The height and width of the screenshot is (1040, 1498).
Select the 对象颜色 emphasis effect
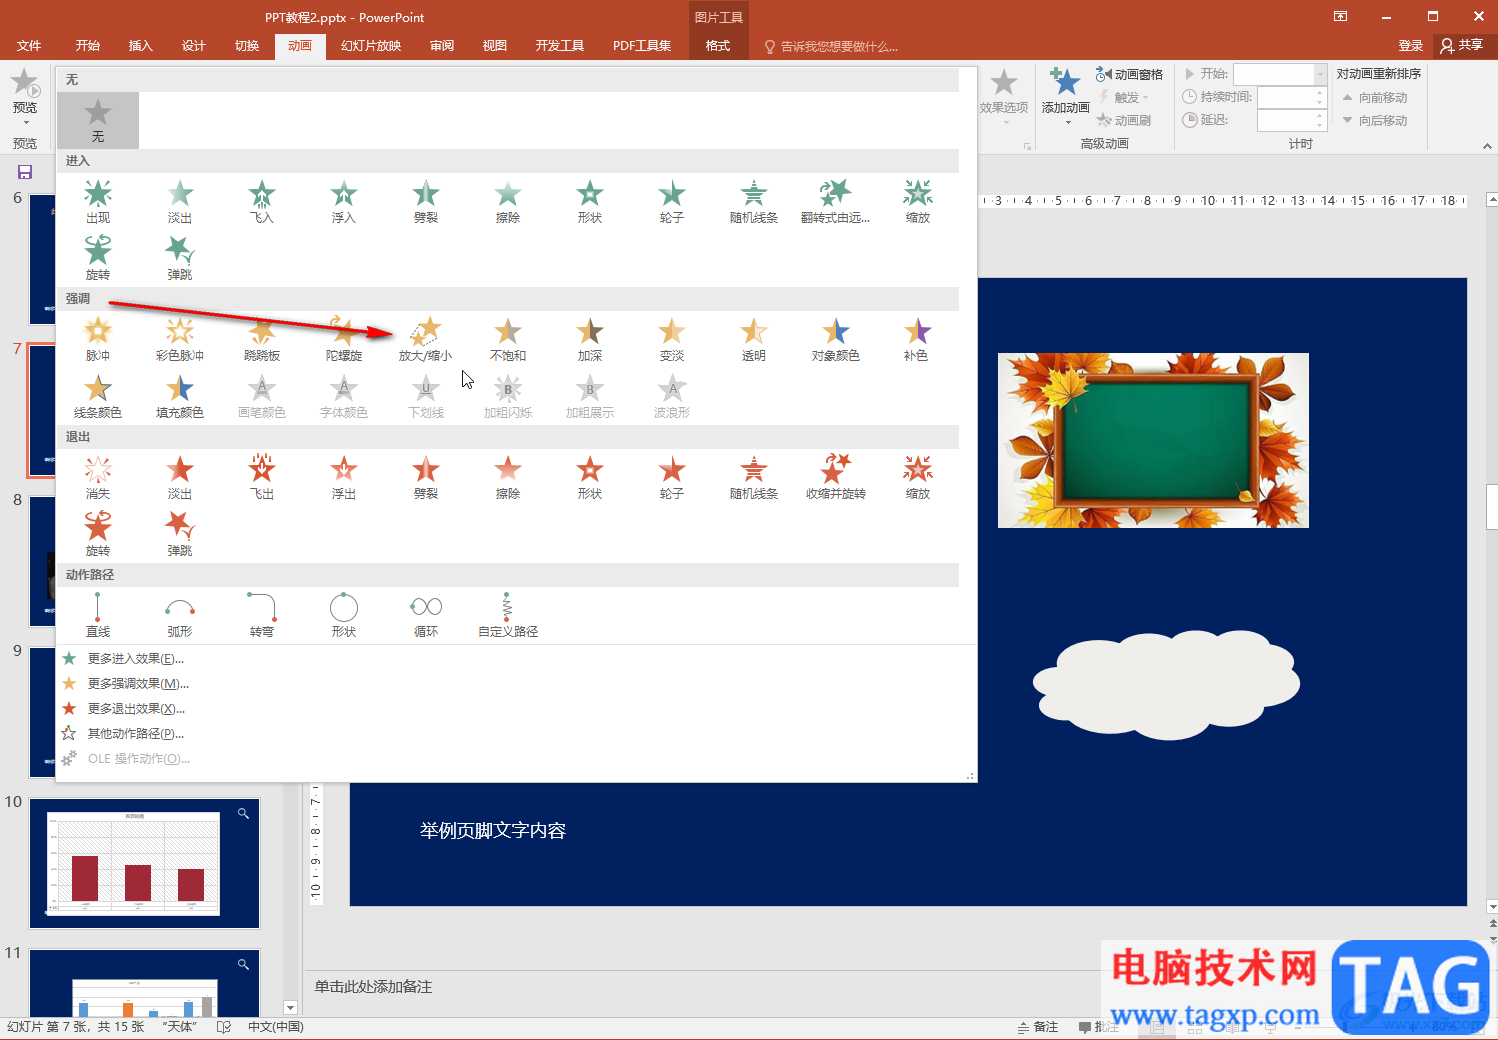836,339
